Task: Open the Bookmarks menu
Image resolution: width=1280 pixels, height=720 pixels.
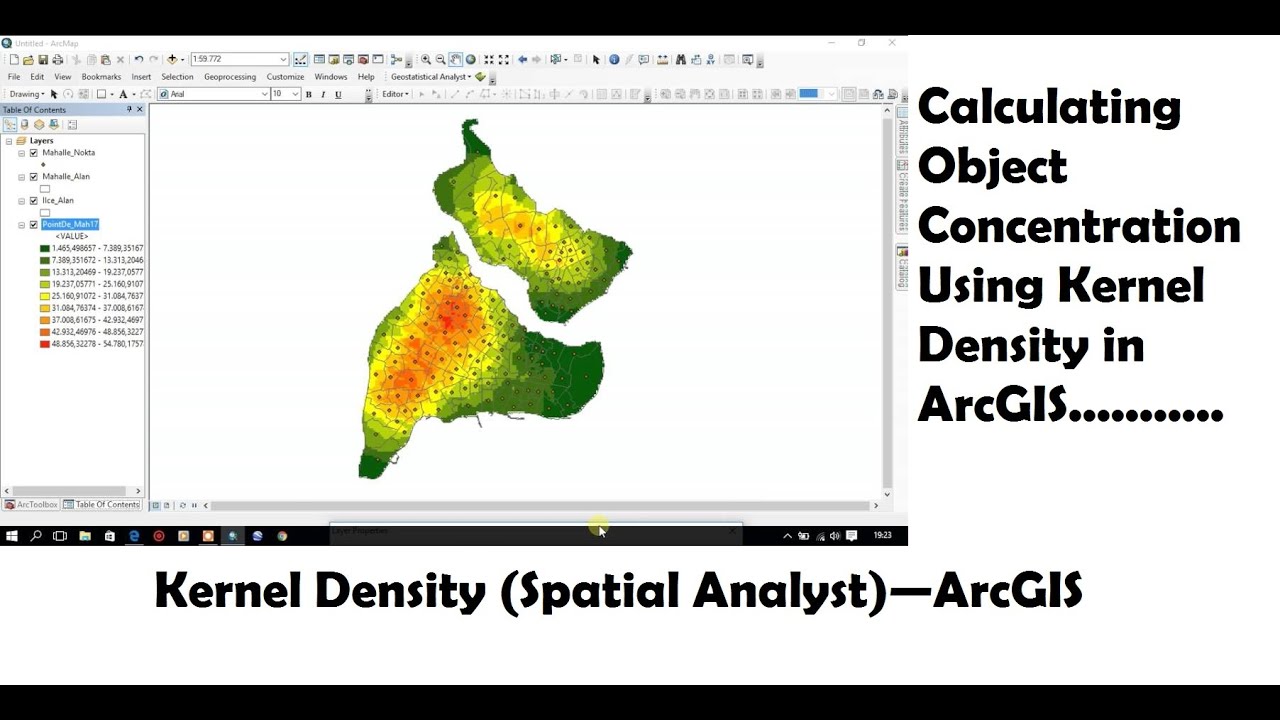Action: click(x=101, y=77)
